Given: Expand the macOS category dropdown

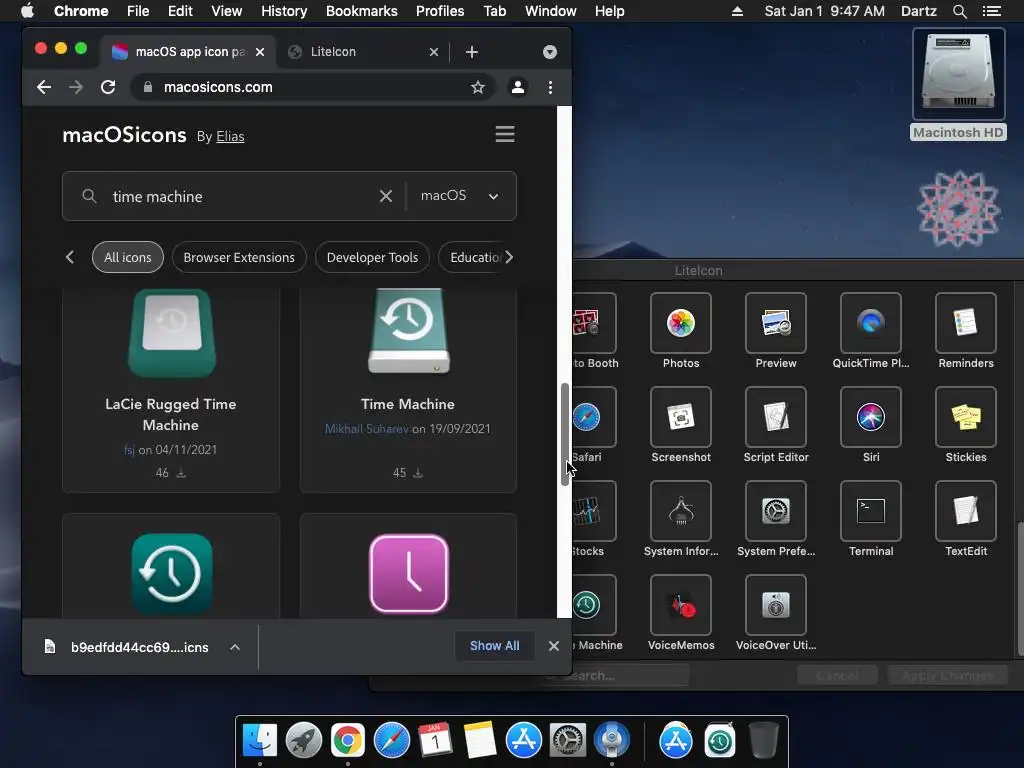Looking at the screenshot, I should 460,196.
